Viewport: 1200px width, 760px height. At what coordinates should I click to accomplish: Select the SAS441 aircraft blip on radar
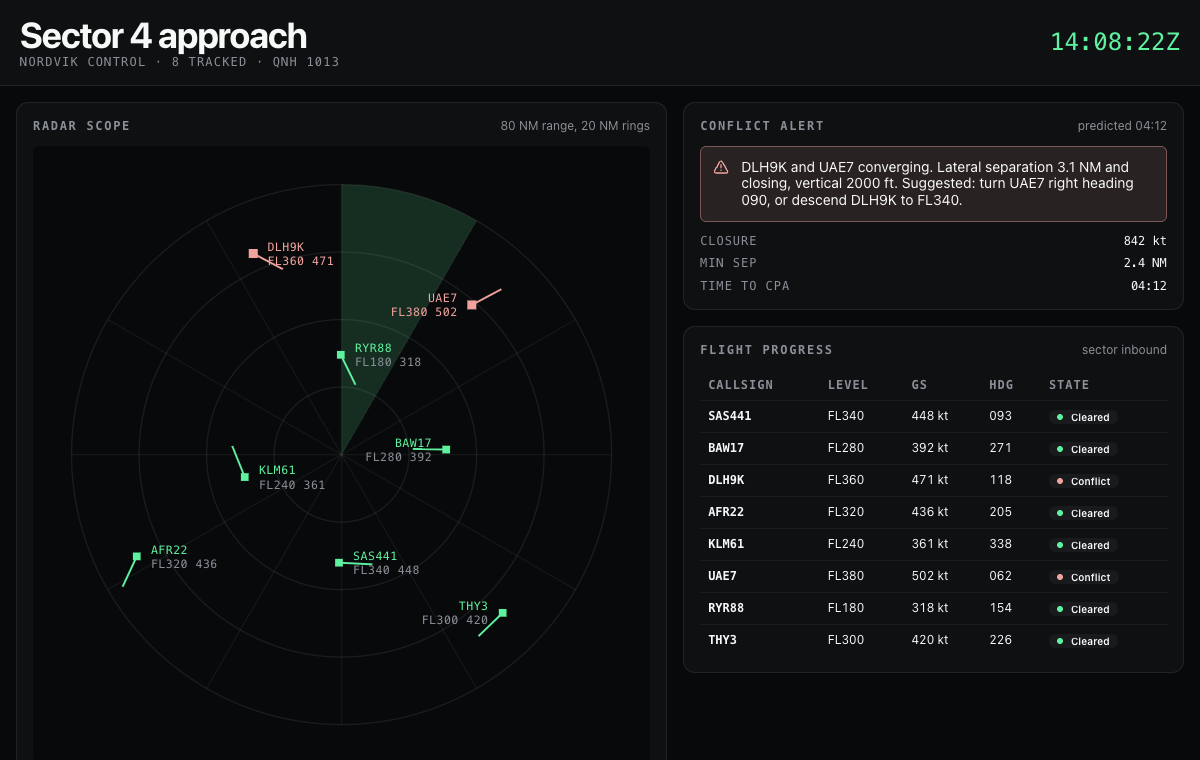click(339, 563)
